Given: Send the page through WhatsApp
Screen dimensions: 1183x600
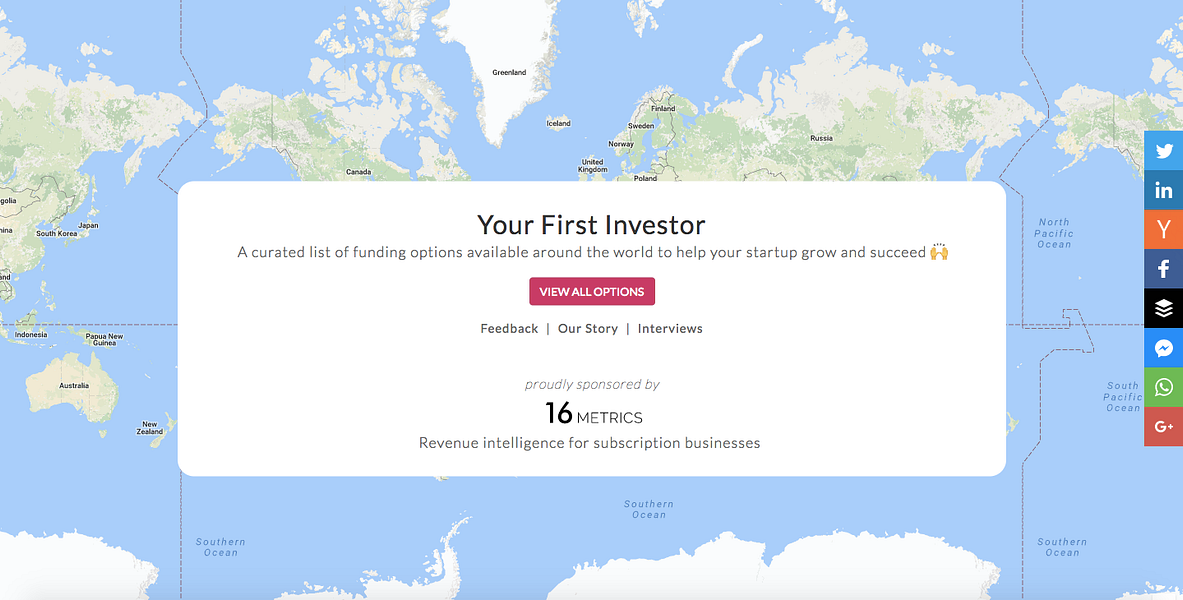Looking at the screenshot, I should [x=1163, y=387].
